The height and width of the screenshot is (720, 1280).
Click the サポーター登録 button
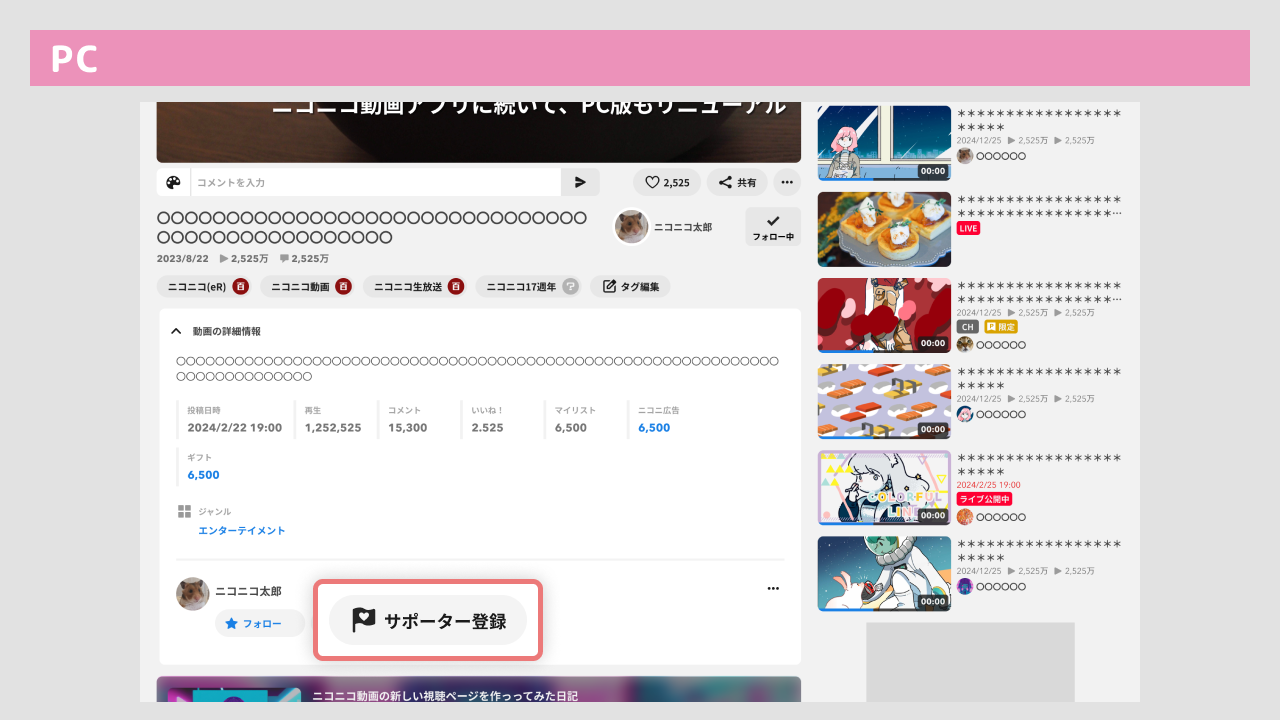(428, 620)
